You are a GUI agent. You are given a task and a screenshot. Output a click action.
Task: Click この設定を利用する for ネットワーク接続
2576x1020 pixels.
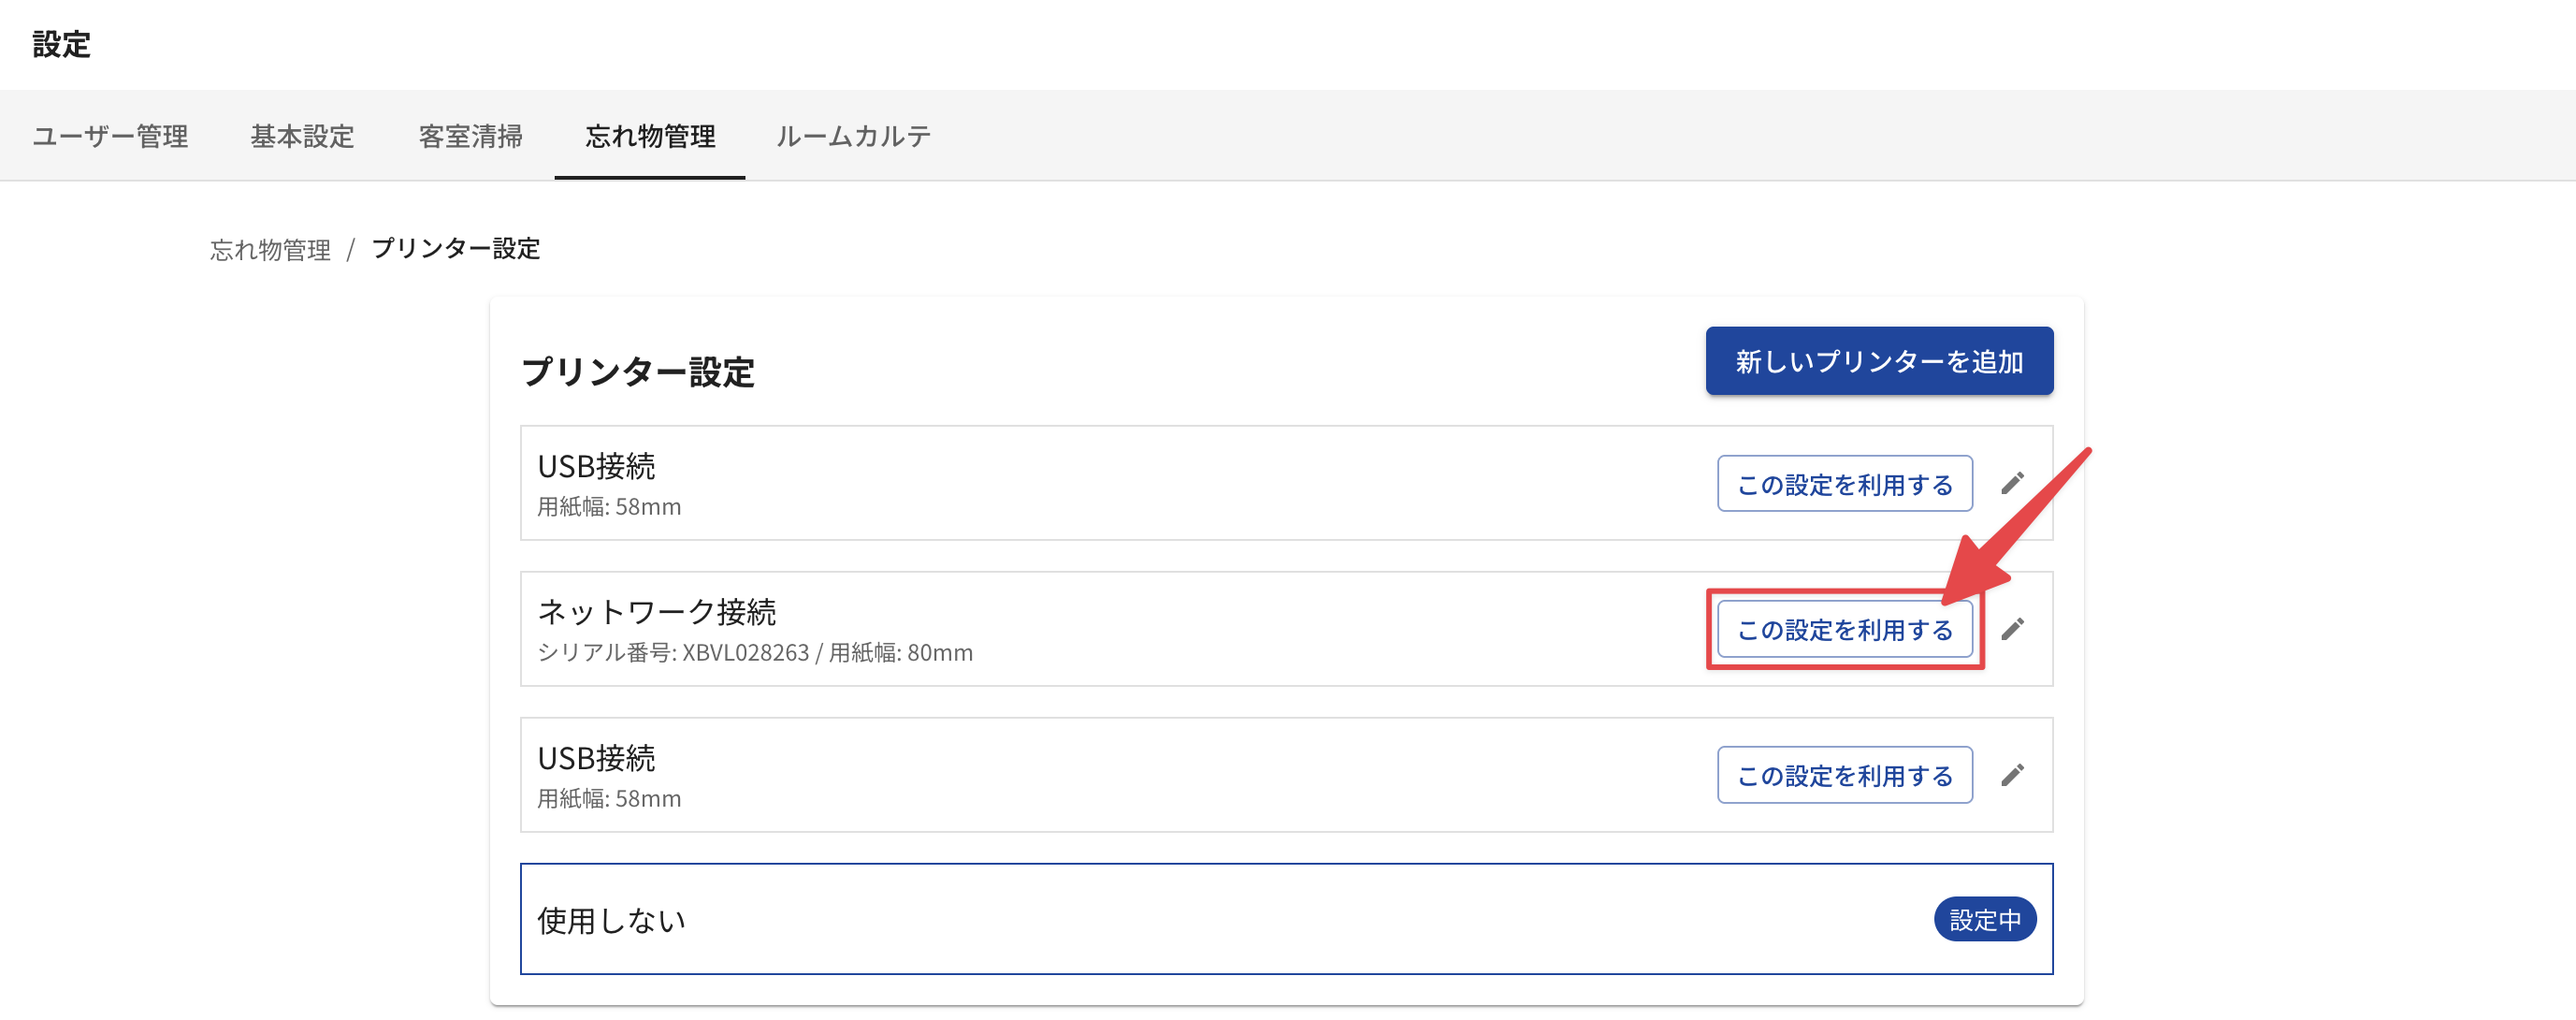click(x=1845, y=629)
